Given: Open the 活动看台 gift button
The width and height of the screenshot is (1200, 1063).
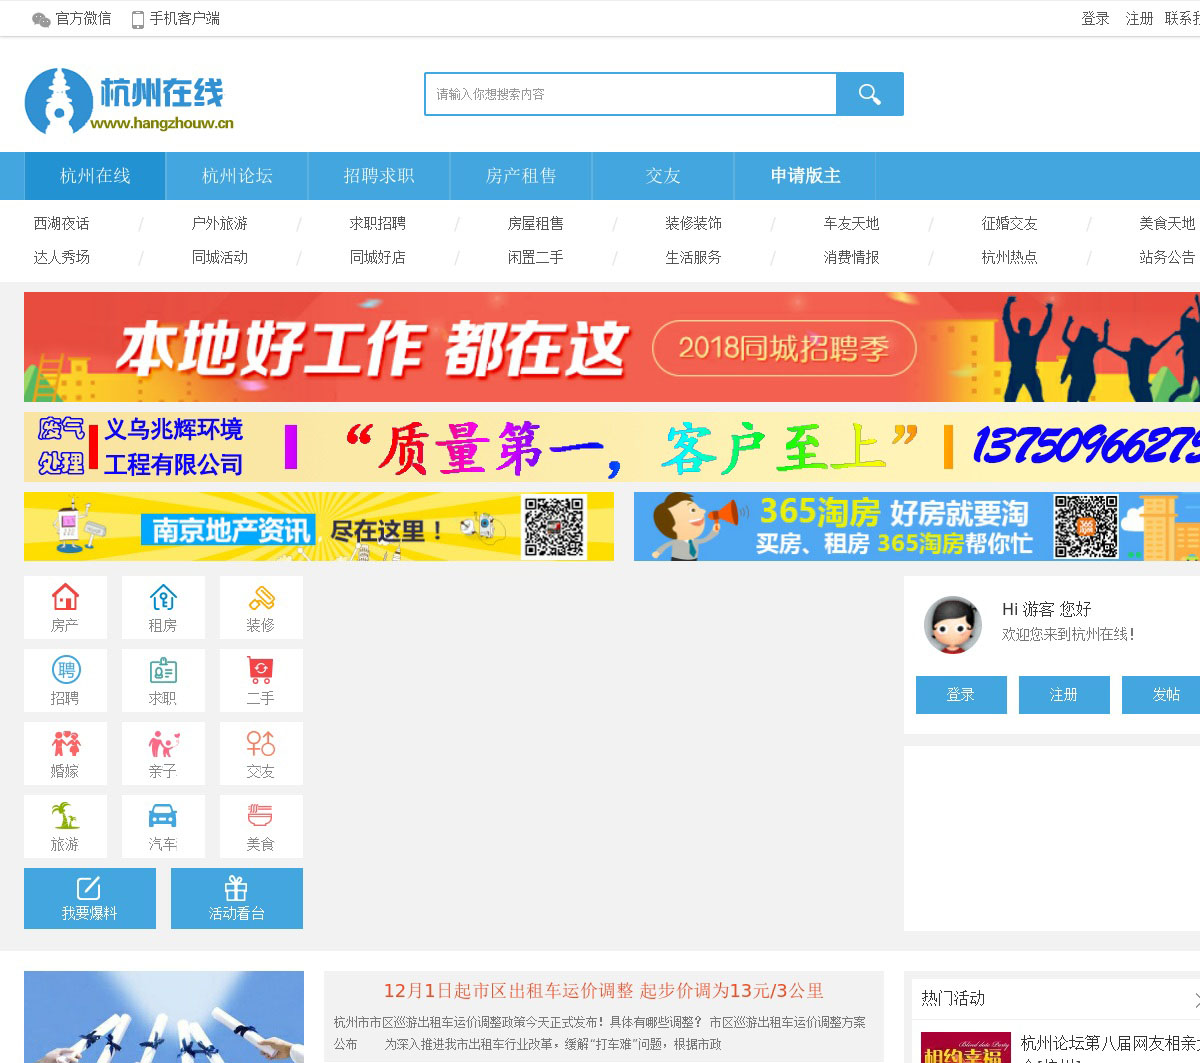Looking at the screenshot, I should 237,898.
